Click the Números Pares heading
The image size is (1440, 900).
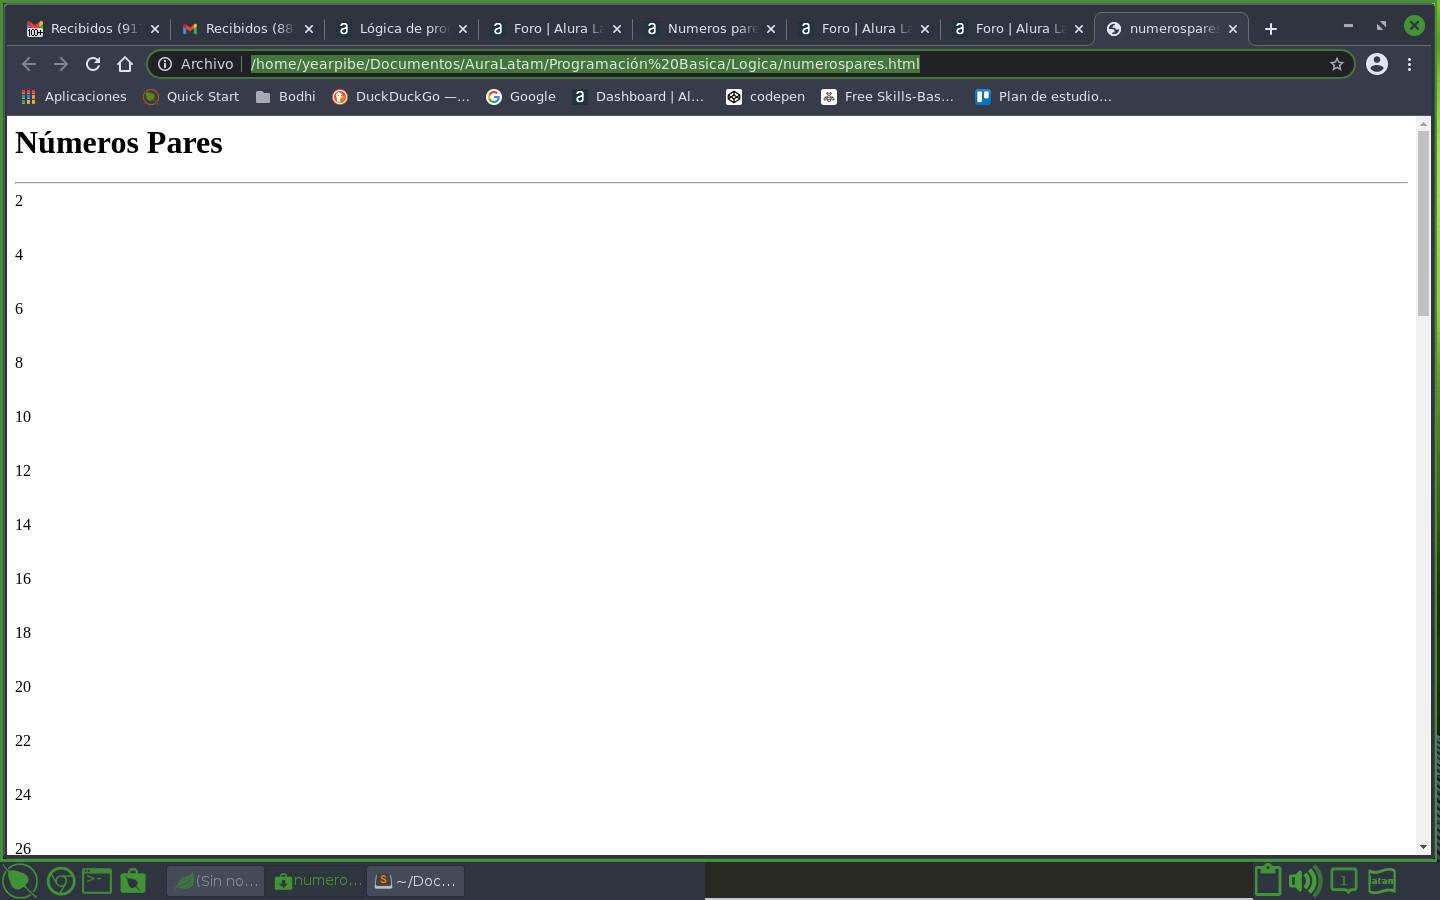pos(119,143)
